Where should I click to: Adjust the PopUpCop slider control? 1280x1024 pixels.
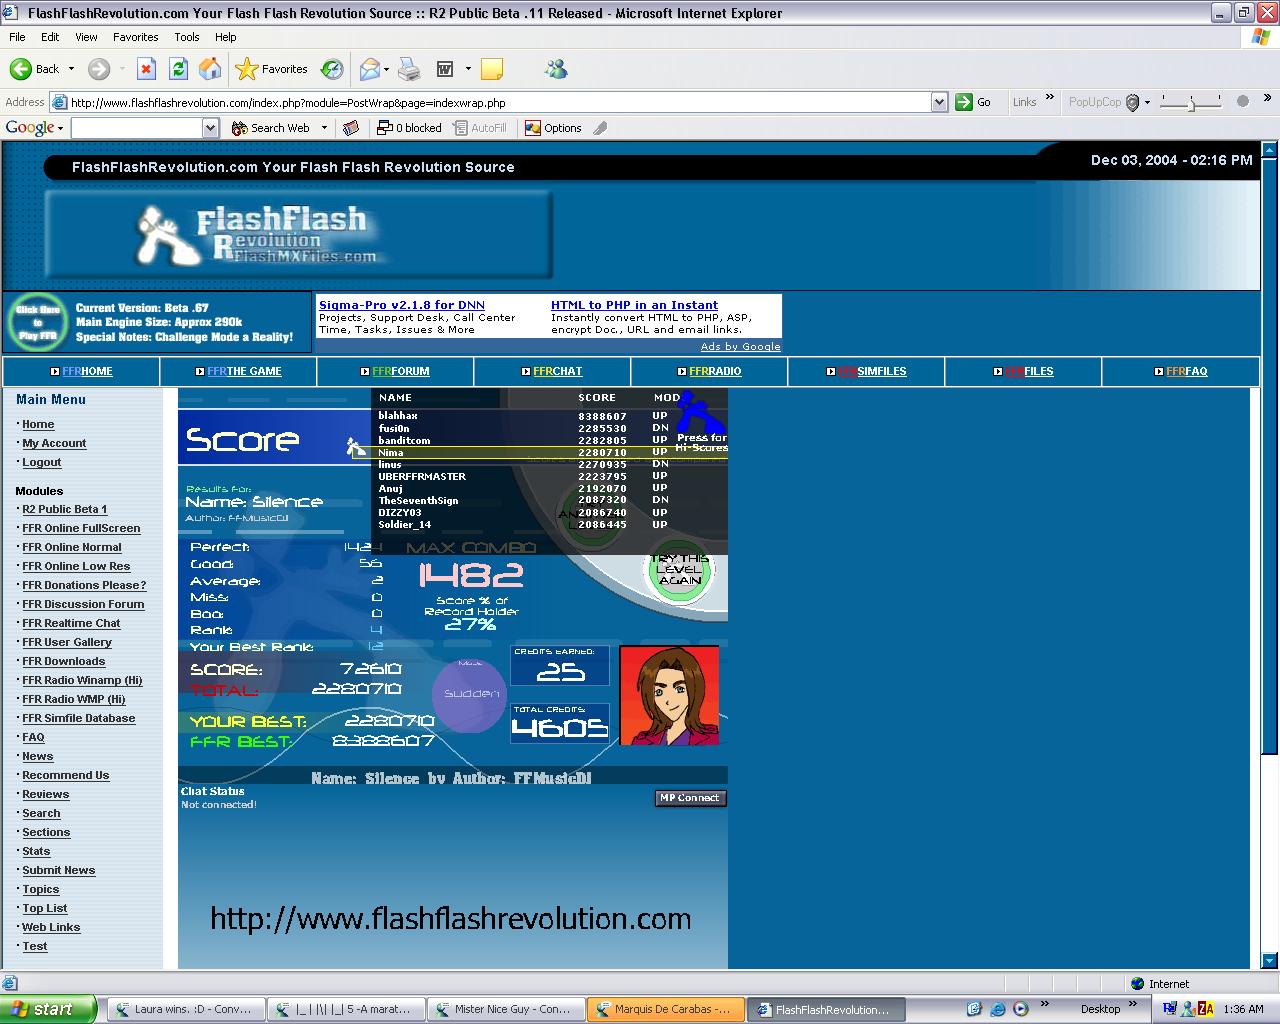(1190, 102)
